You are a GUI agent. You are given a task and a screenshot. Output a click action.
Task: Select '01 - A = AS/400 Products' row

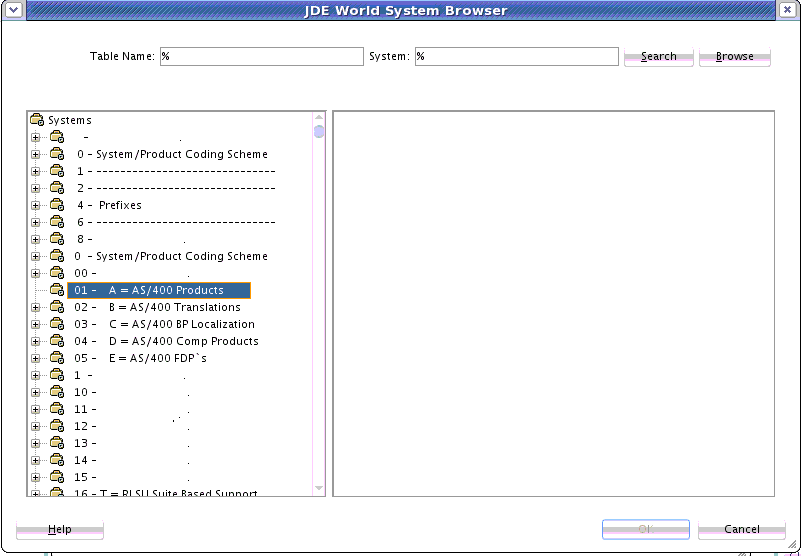point(159,290)
